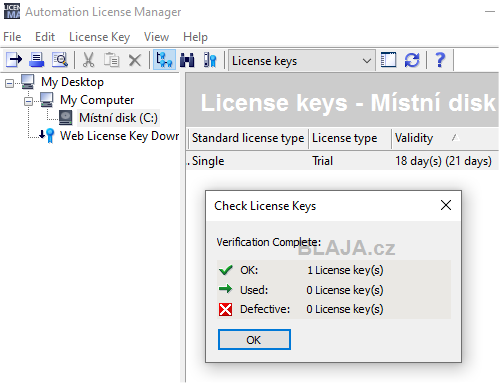This screenshot has height=383, width=499.
Task: Open the File menu
Action: (x=12, y=37)
